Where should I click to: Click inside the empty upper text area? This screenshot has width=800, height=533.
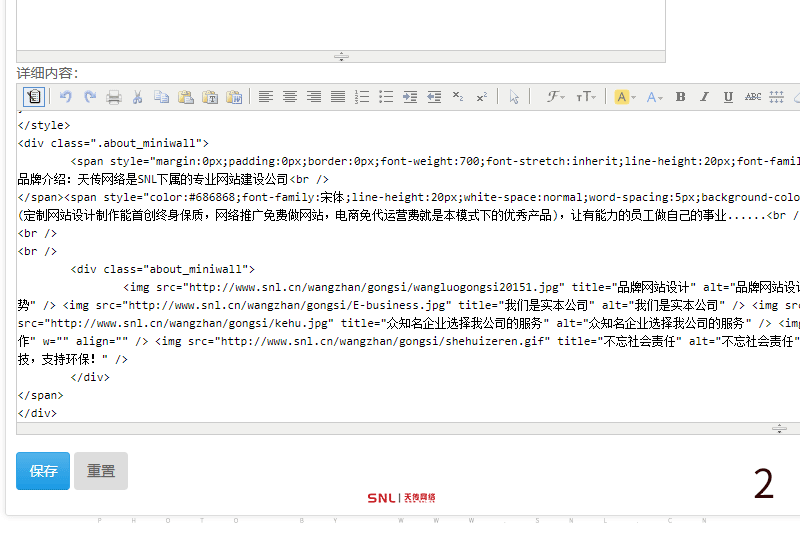[341, 24]
